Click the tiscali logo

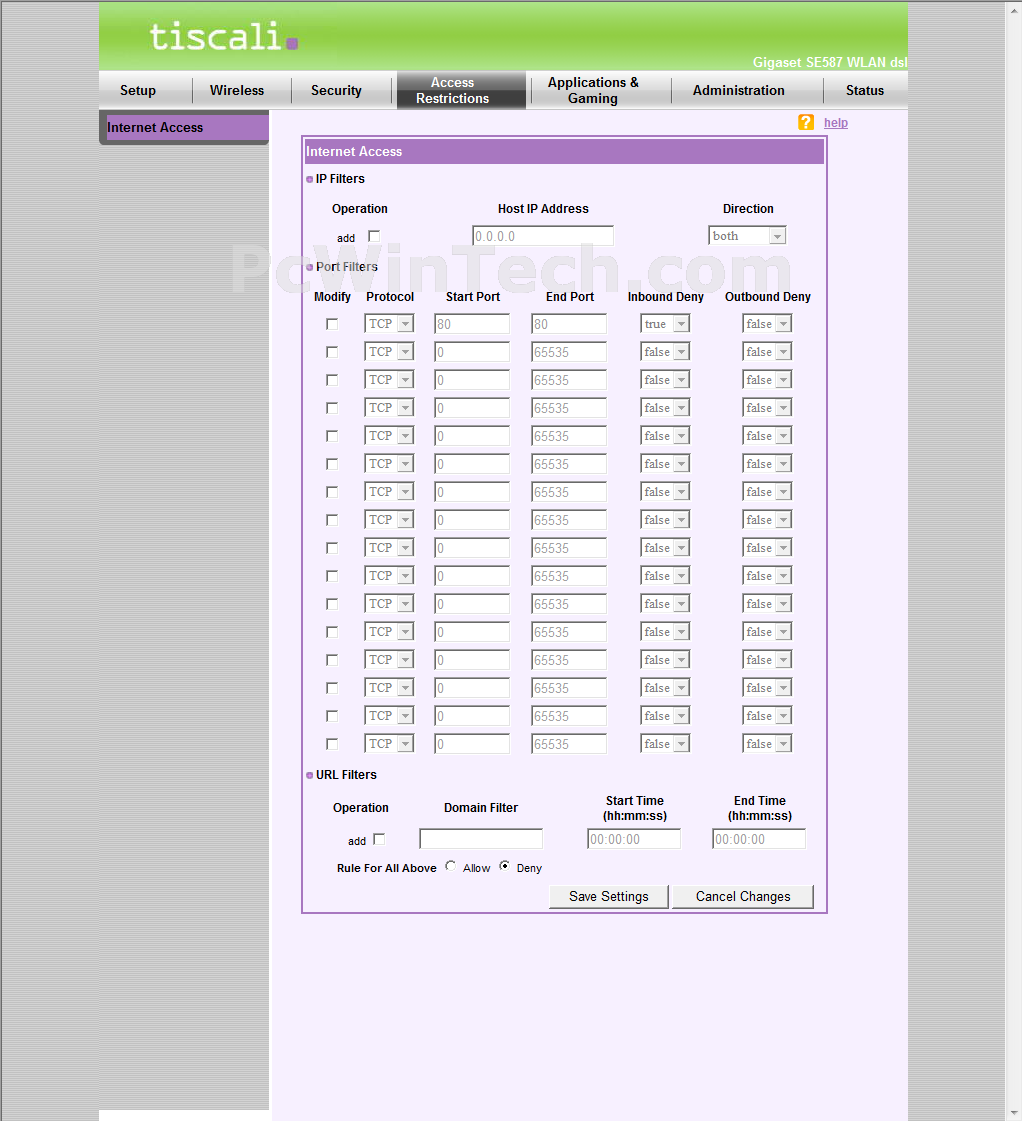[x=223, y=36]
